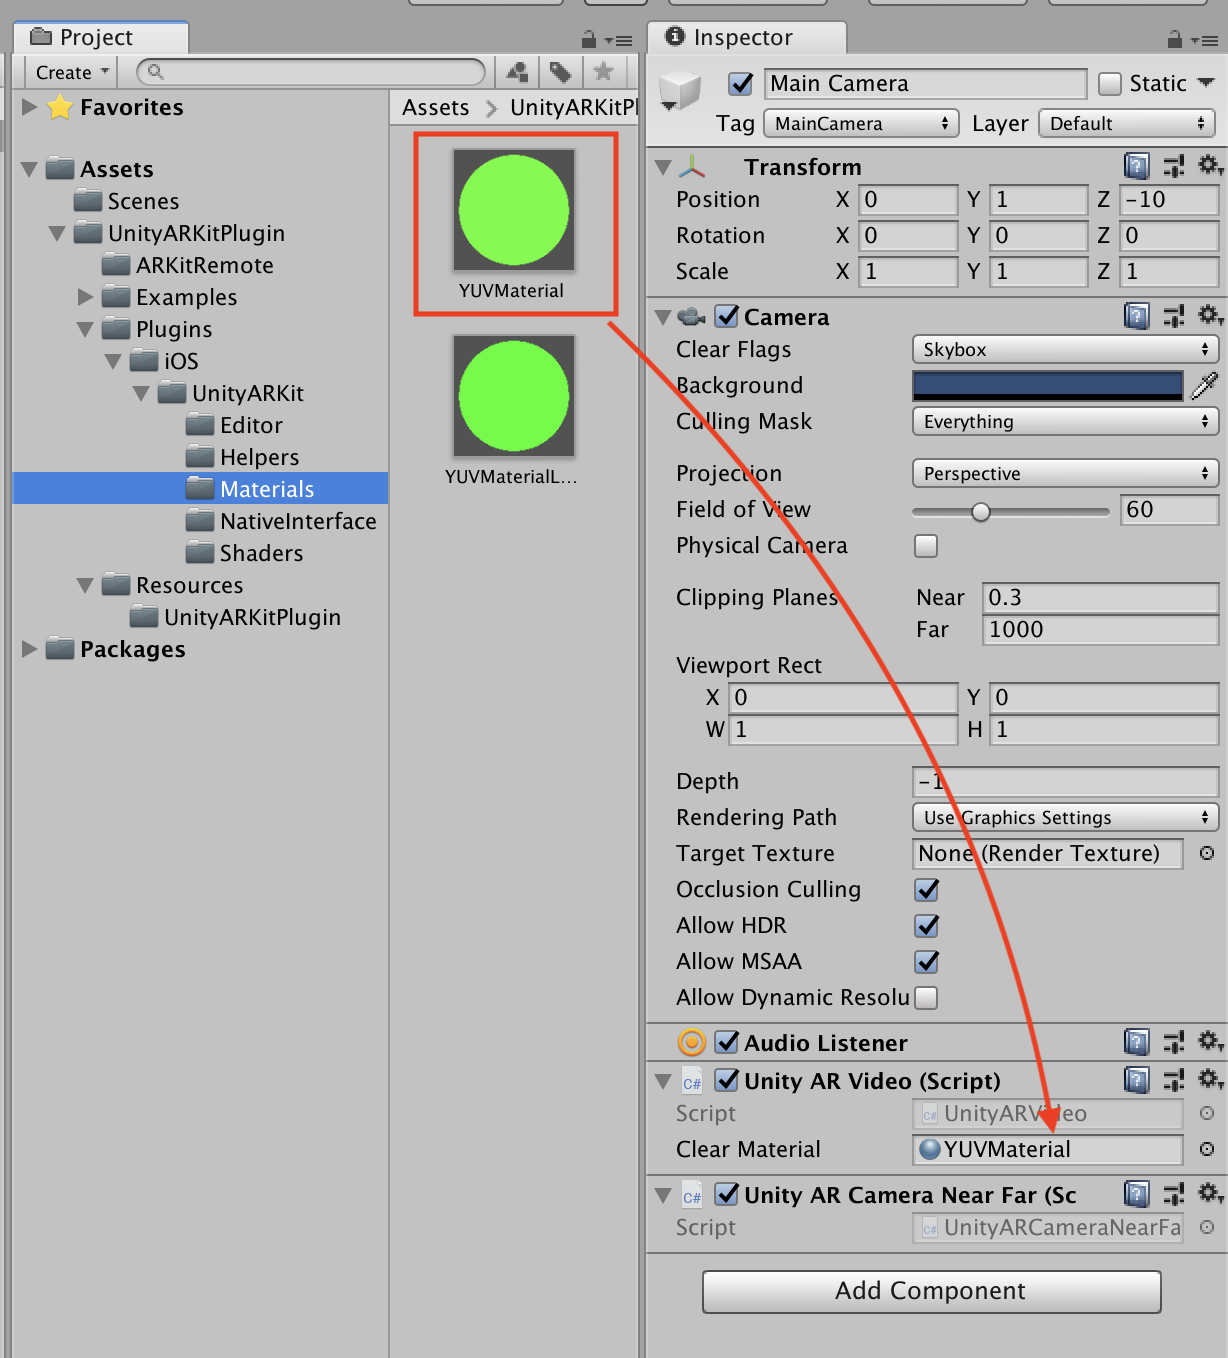Click the Background color eyedropper icon
This screenshot has width=1228, height=1358.
[1205, 385]
